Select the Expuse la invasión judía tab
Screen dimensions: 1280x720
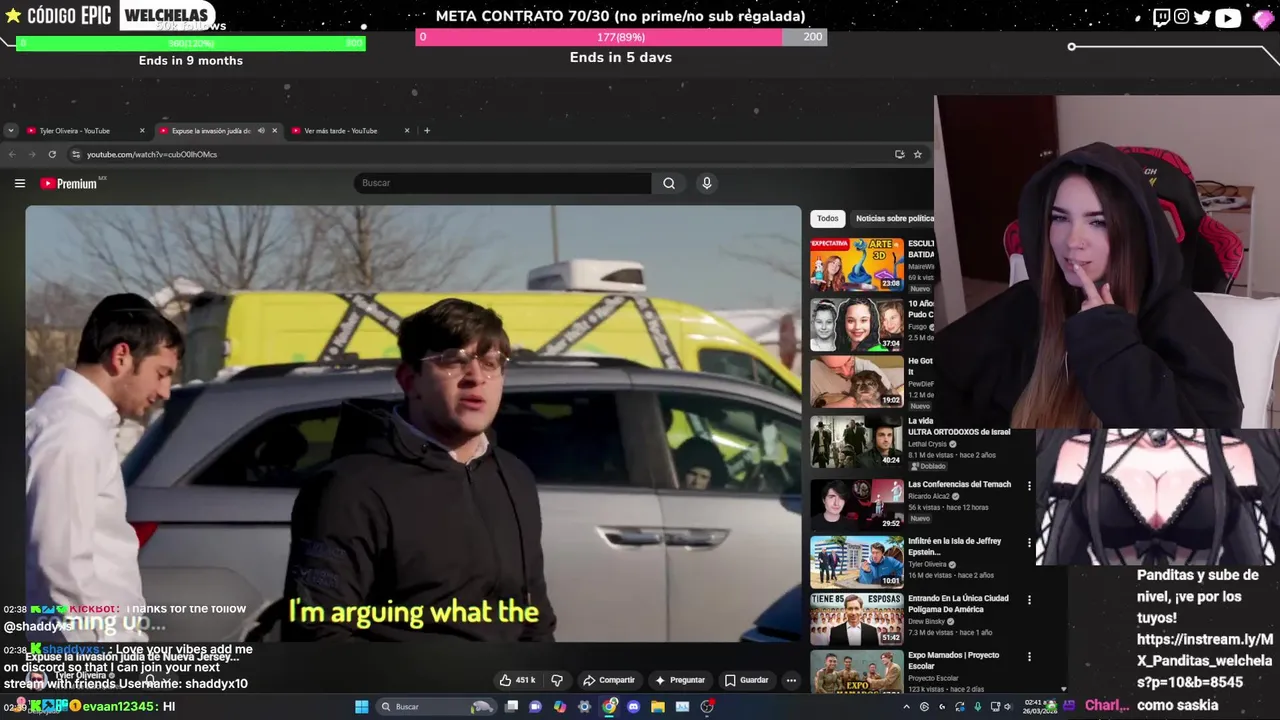pyautogui.click(x=210, y=130)
